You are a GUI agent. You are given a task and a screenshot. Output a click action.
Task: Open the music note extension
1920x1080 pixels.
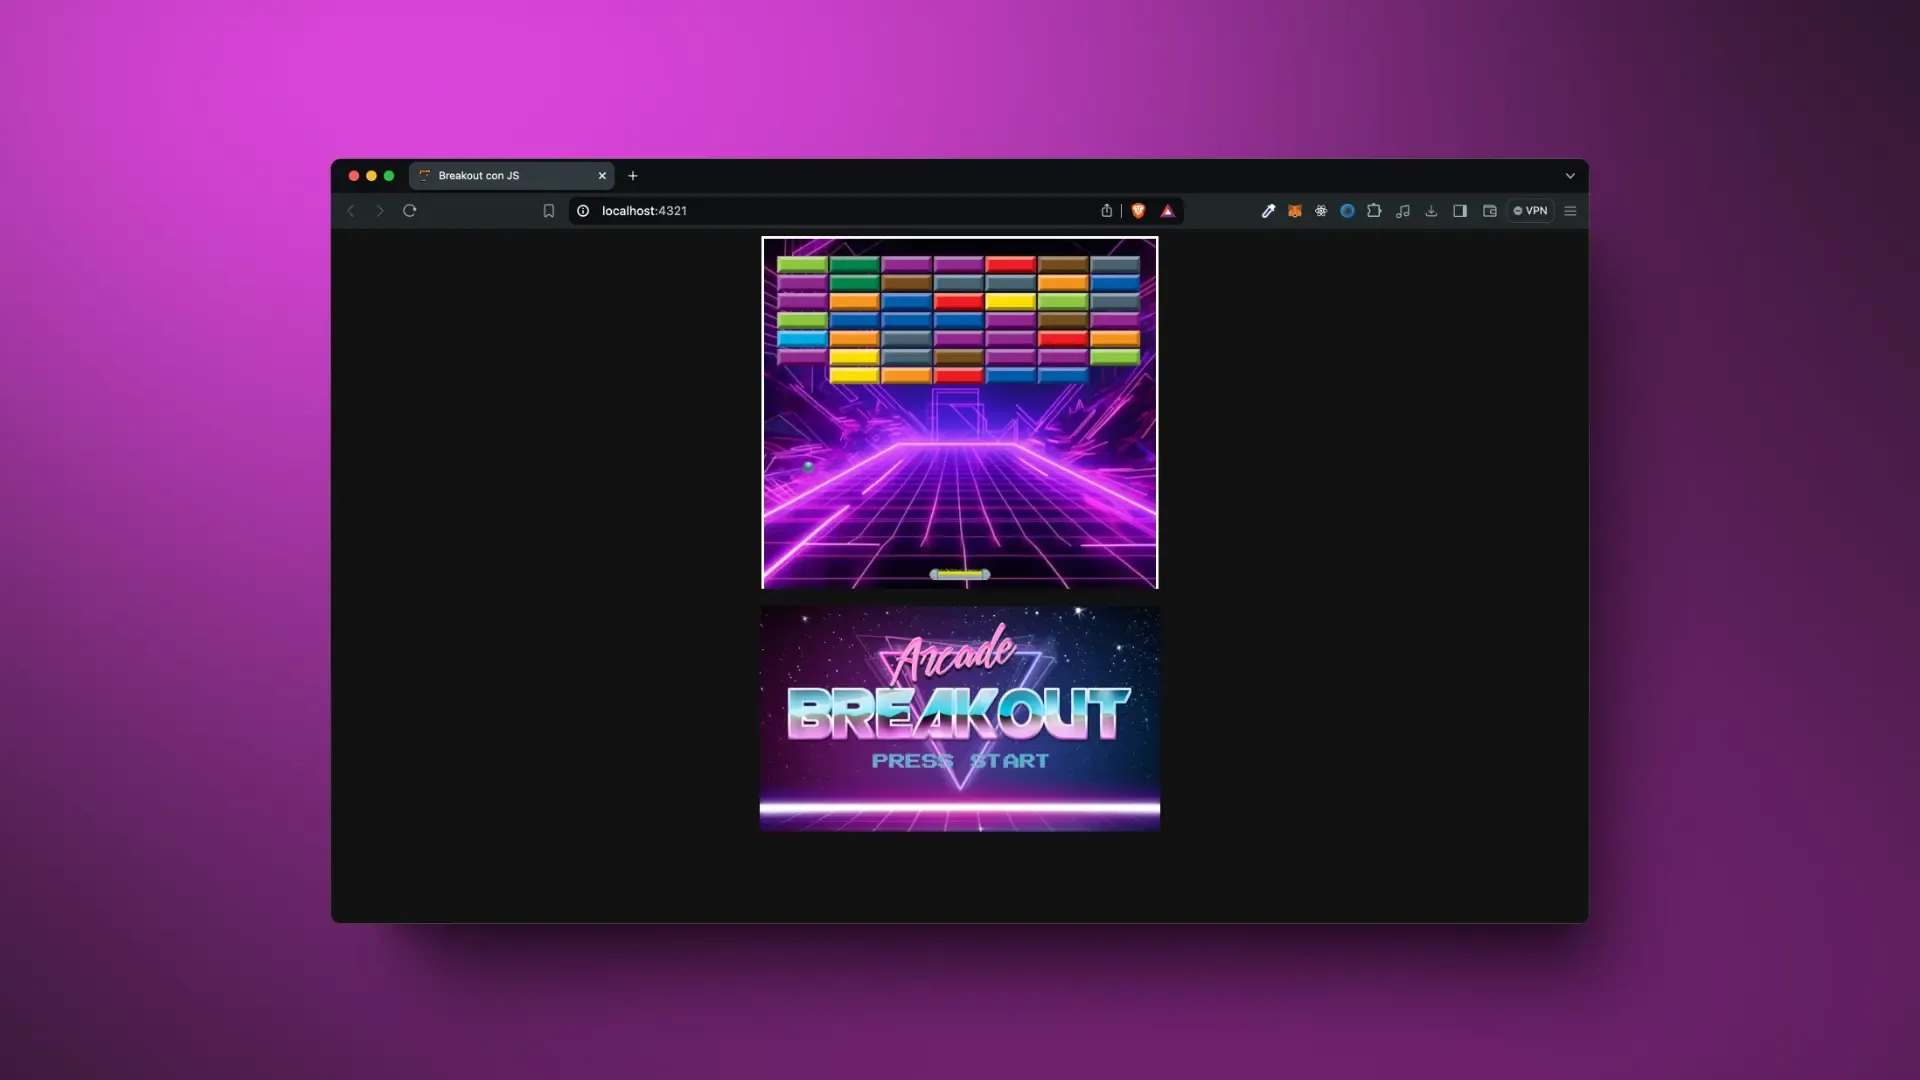coord(1403,211)
